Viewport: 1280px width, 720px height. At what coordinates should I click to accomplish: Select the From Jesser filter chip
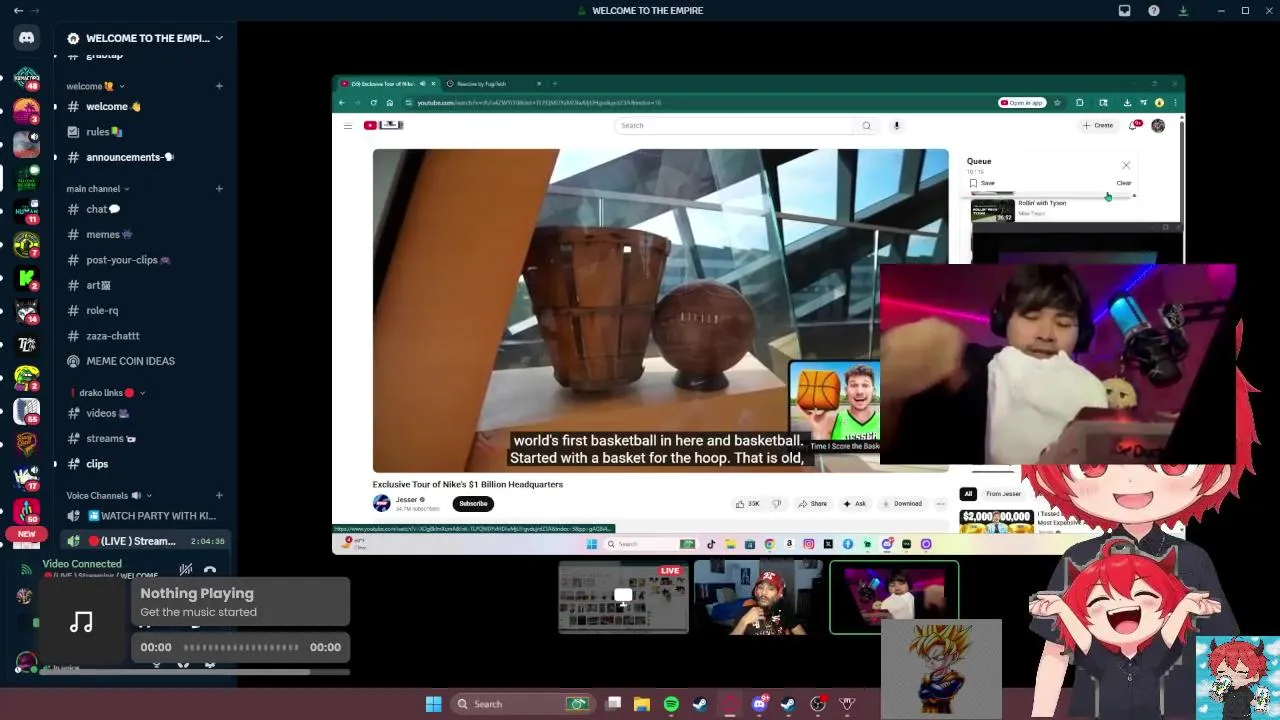click(1003, 494)
